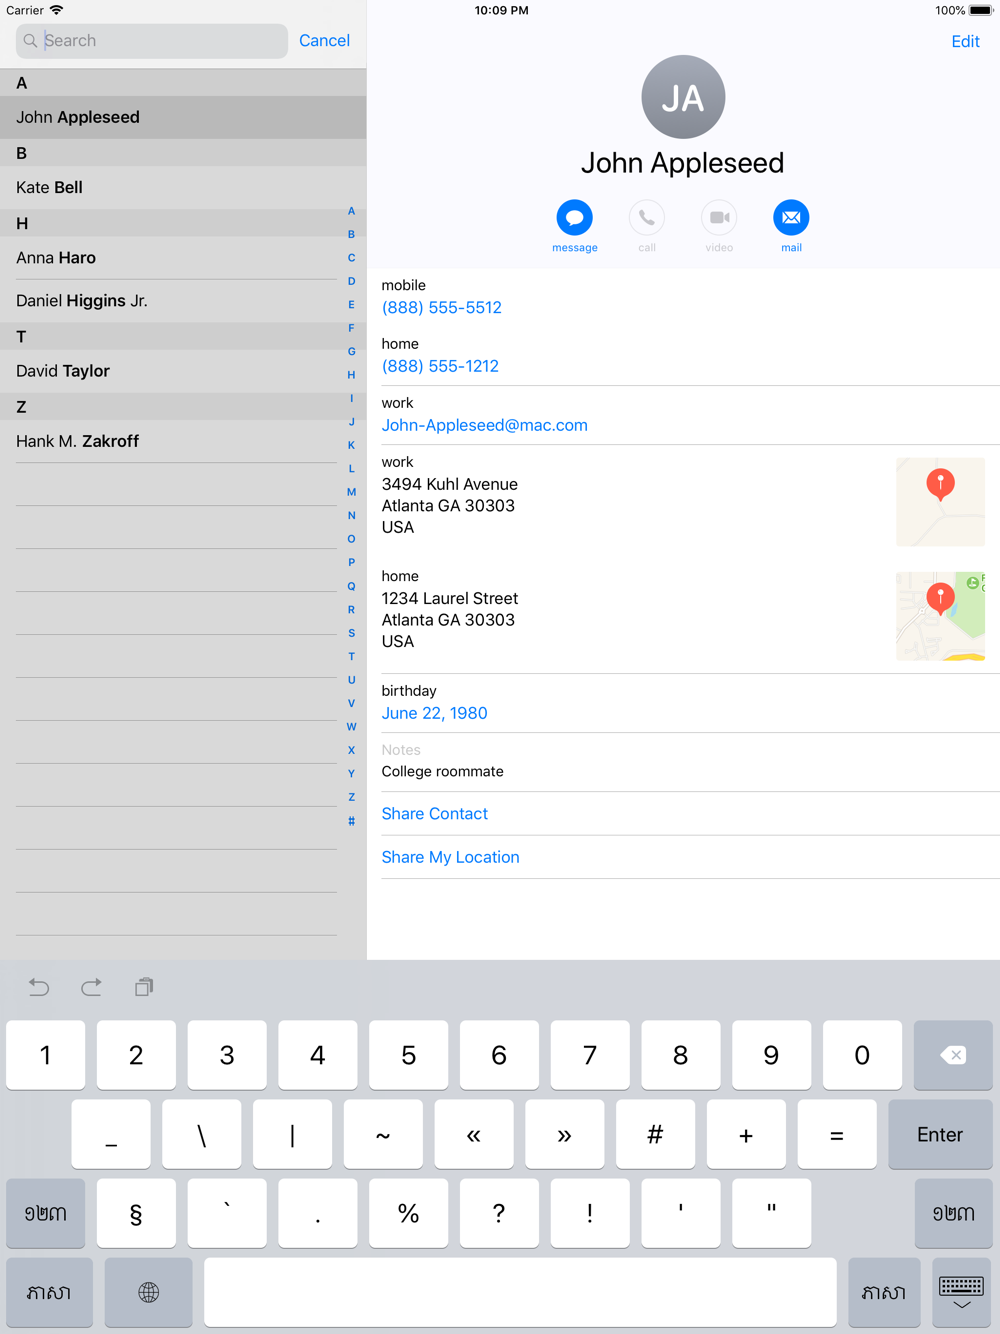The height and width of the screenshot is (1334, 1000).
Task: Cancel the contact search
Action: pyautogui.click(x=324, y=41)
